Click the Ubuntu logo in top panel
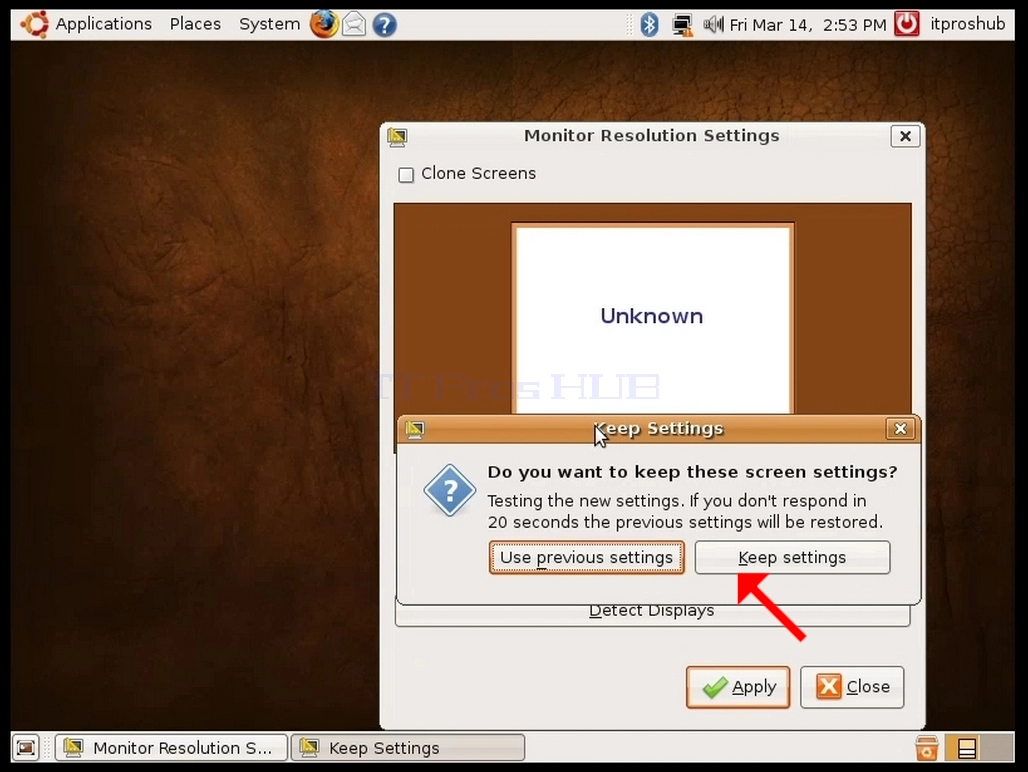 point(34,24)
